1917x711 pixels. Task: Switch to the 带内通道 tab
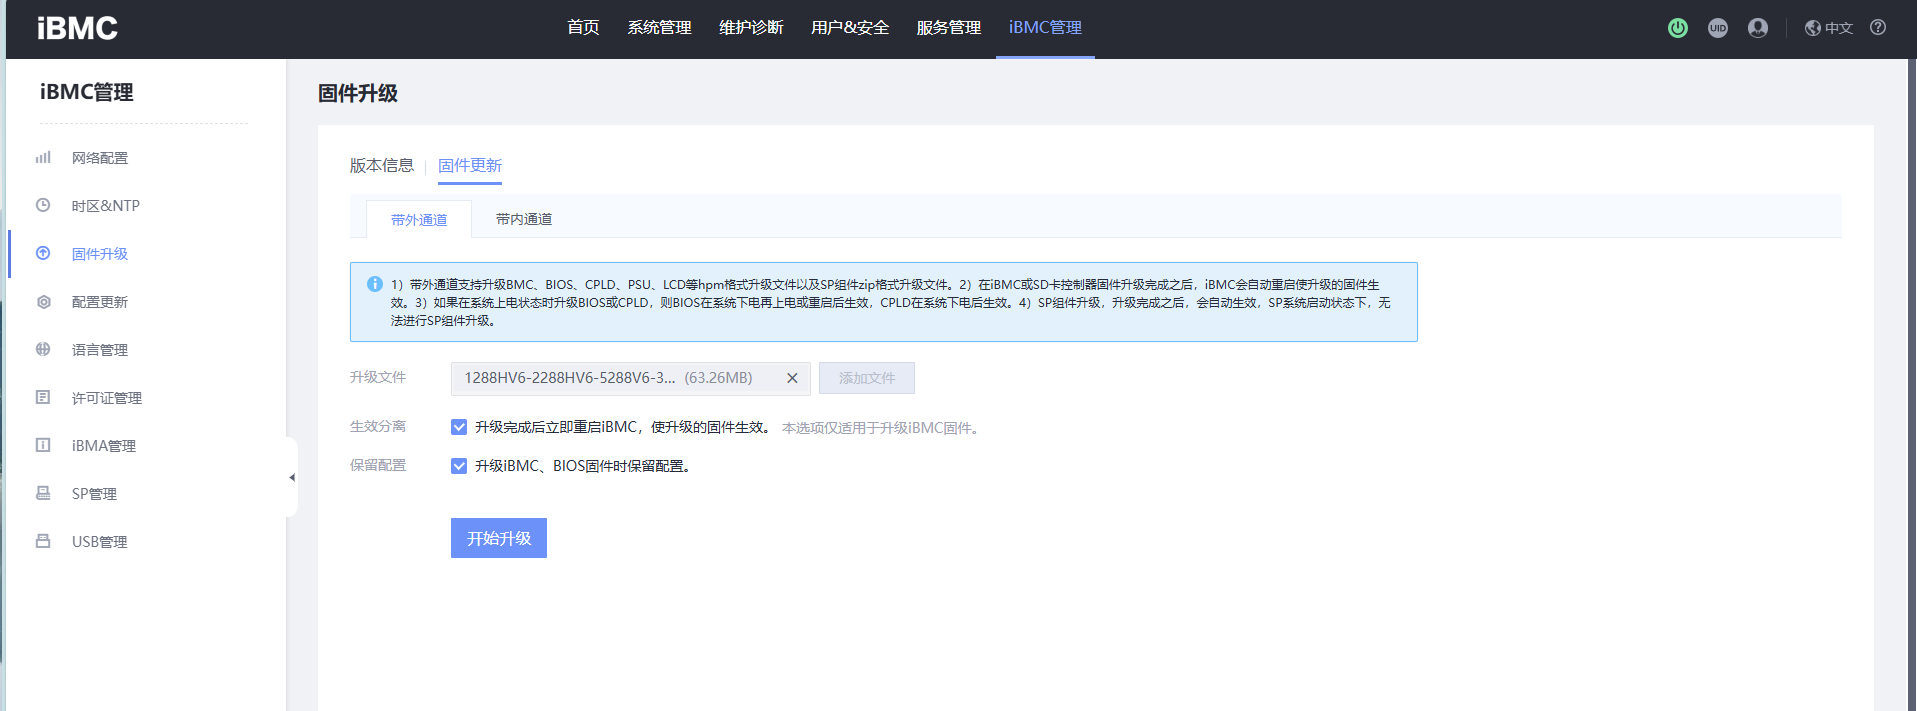pyautogui.click(x=523, y=220)
